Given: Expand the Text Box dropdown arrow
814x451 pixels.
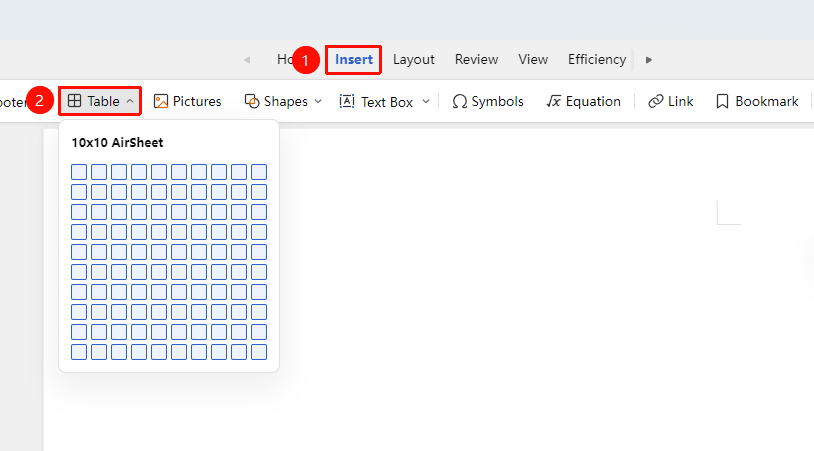Looking at the screenshot, I should [426, 101].
